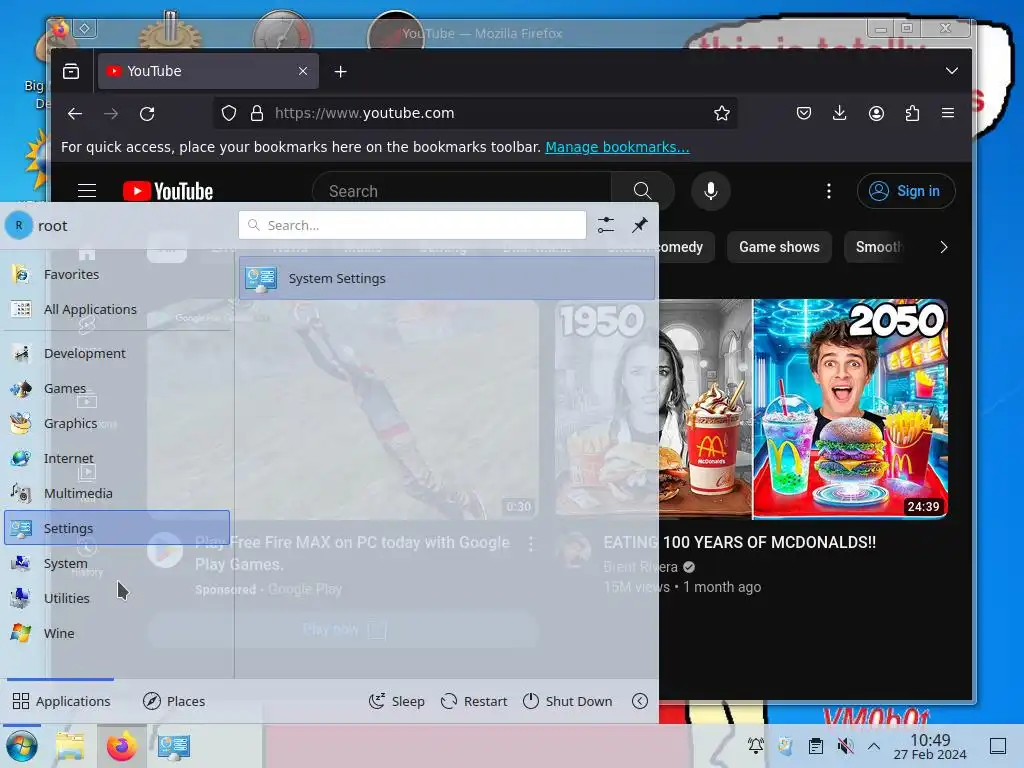The image size is (1024, 768).
Task: Start voice search with microphone icon
Action: [711, 191]
